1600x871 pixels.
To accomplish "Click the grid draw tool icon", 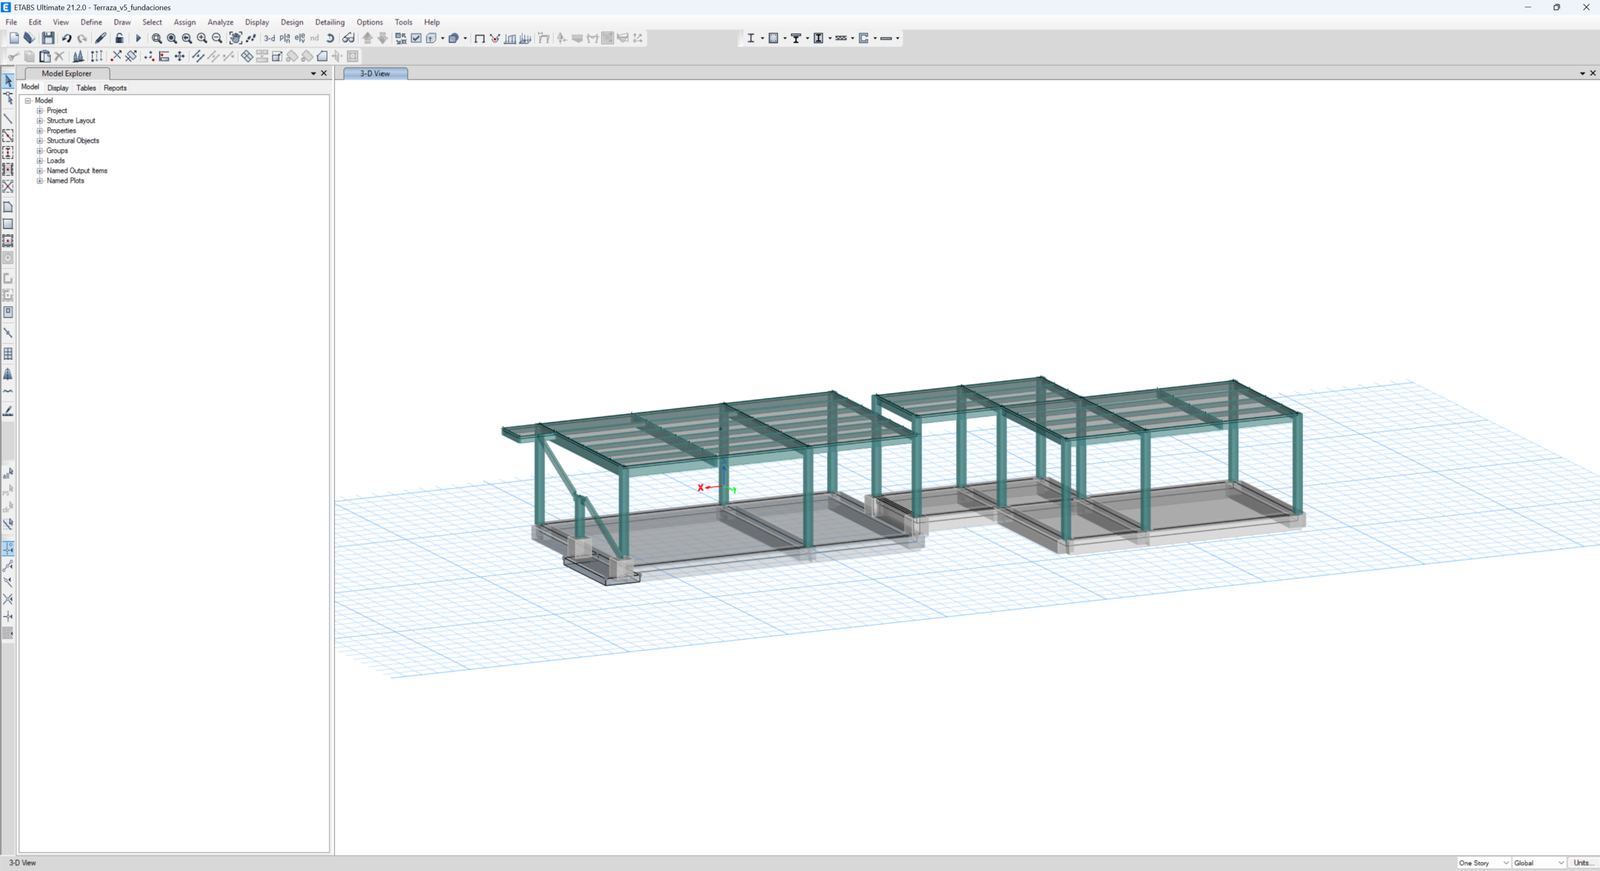I will [x=8, y=353].
